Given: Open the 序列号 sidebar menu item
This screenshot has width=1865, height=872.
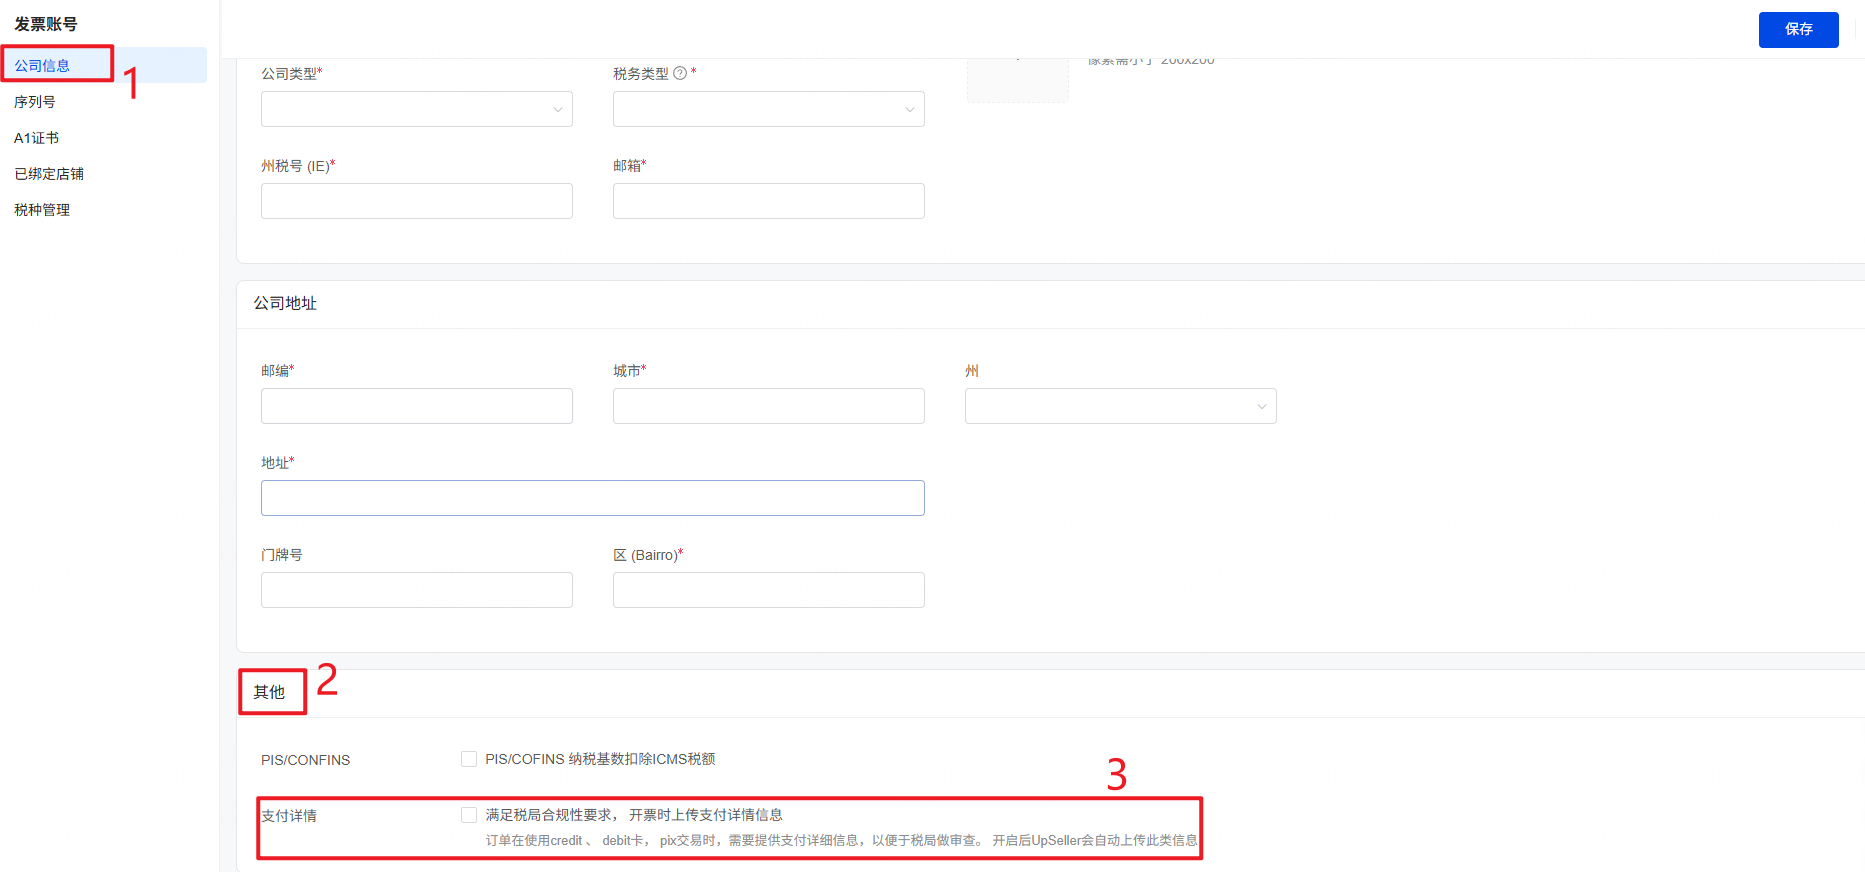Looking at the screenshot, I should [x=104, y=101].
